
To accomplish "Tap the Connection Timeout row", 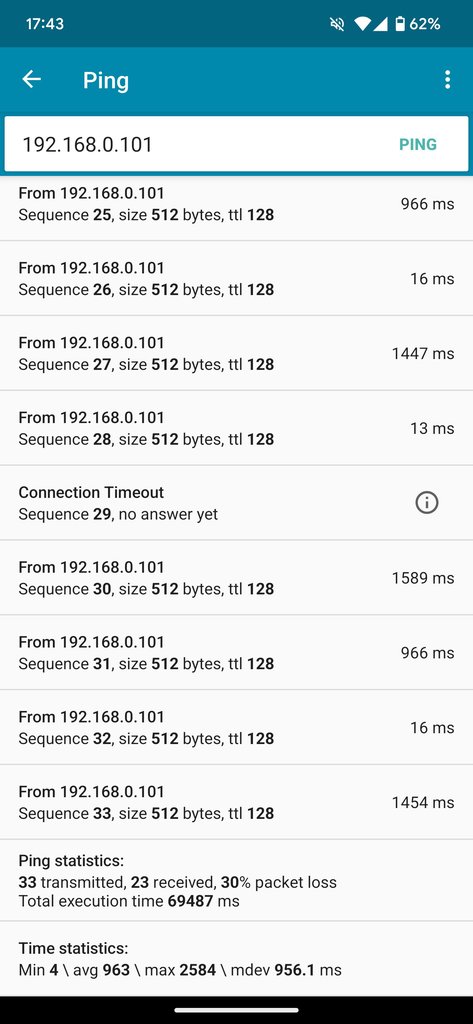I will 236,503.
